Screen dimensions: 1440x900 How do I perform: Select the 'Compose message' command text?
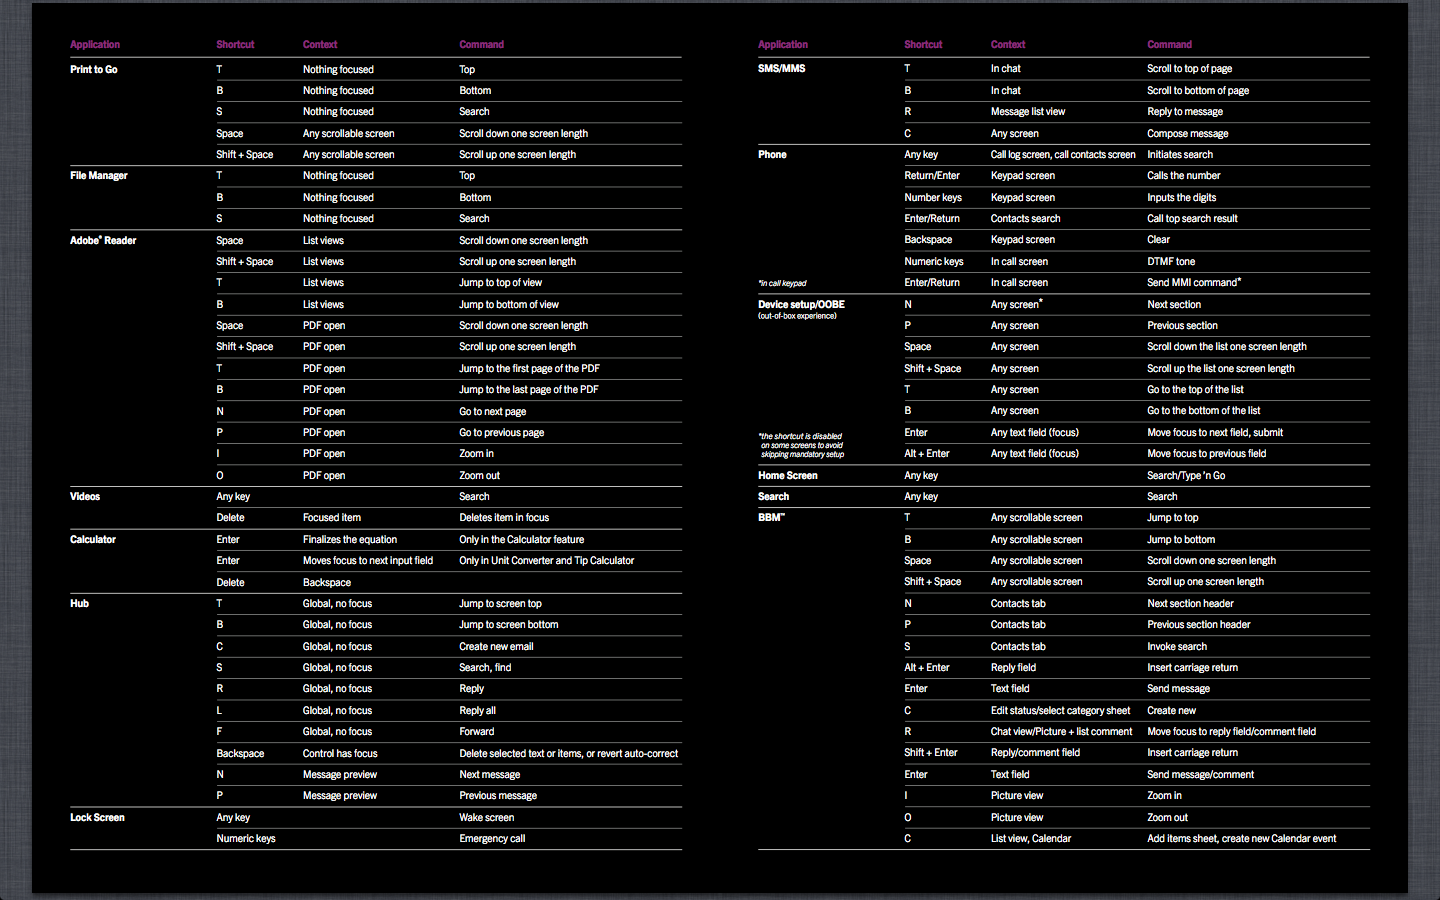[1187, 134]
